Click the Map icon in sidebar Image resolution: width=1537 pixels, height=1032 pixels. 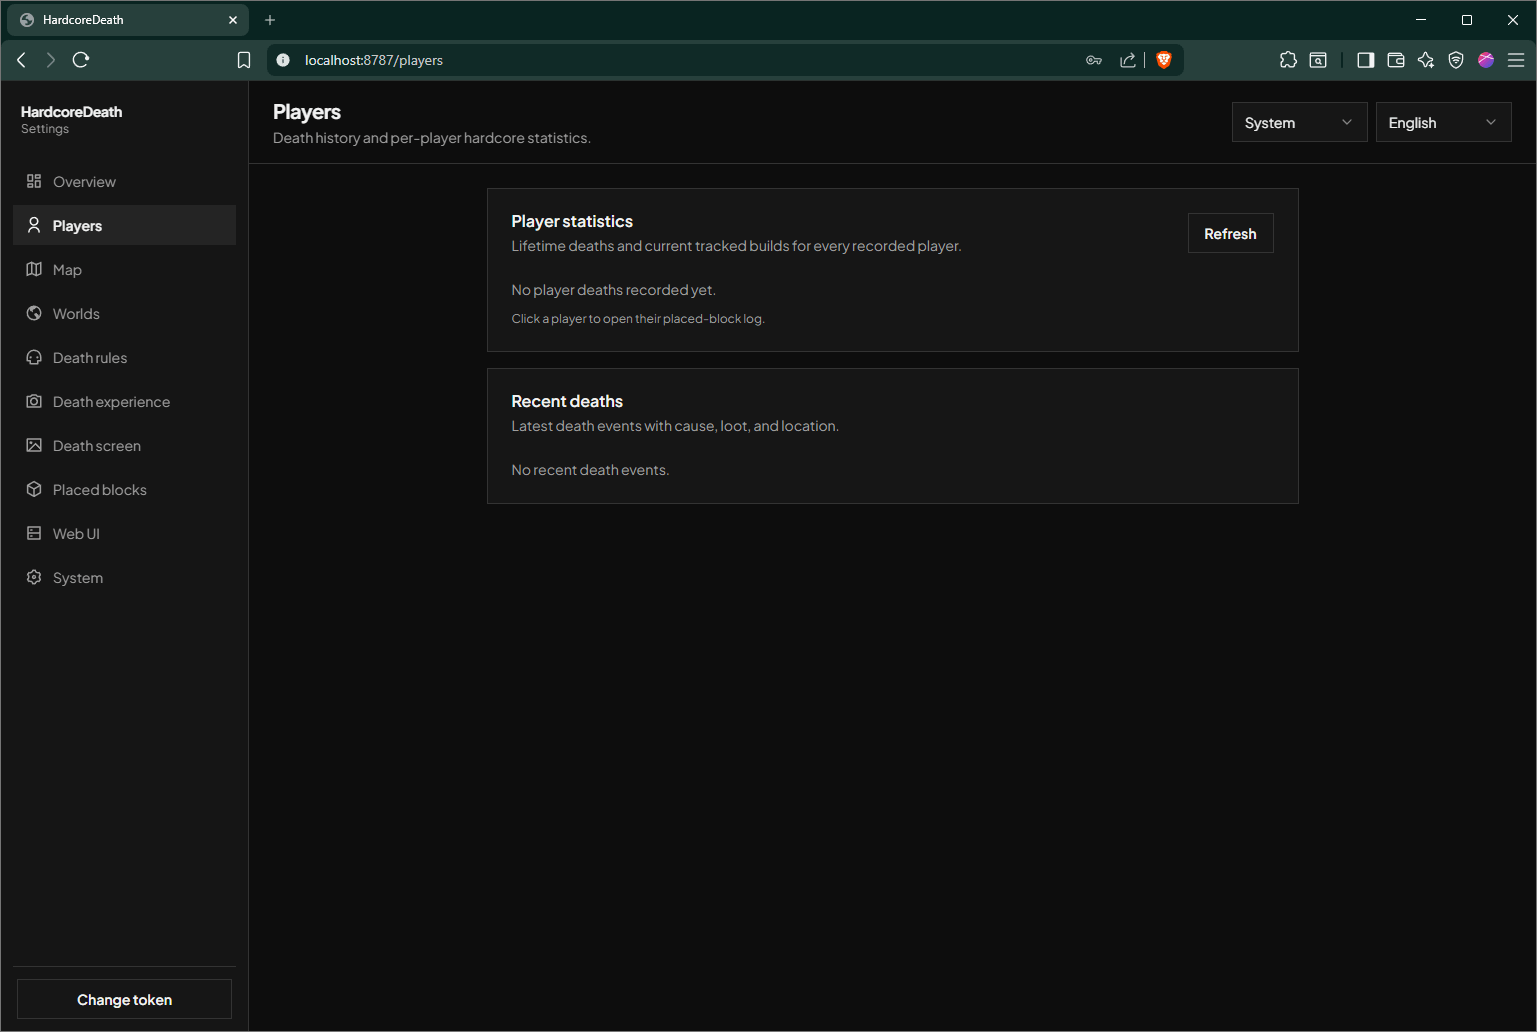tap(34, 269)
